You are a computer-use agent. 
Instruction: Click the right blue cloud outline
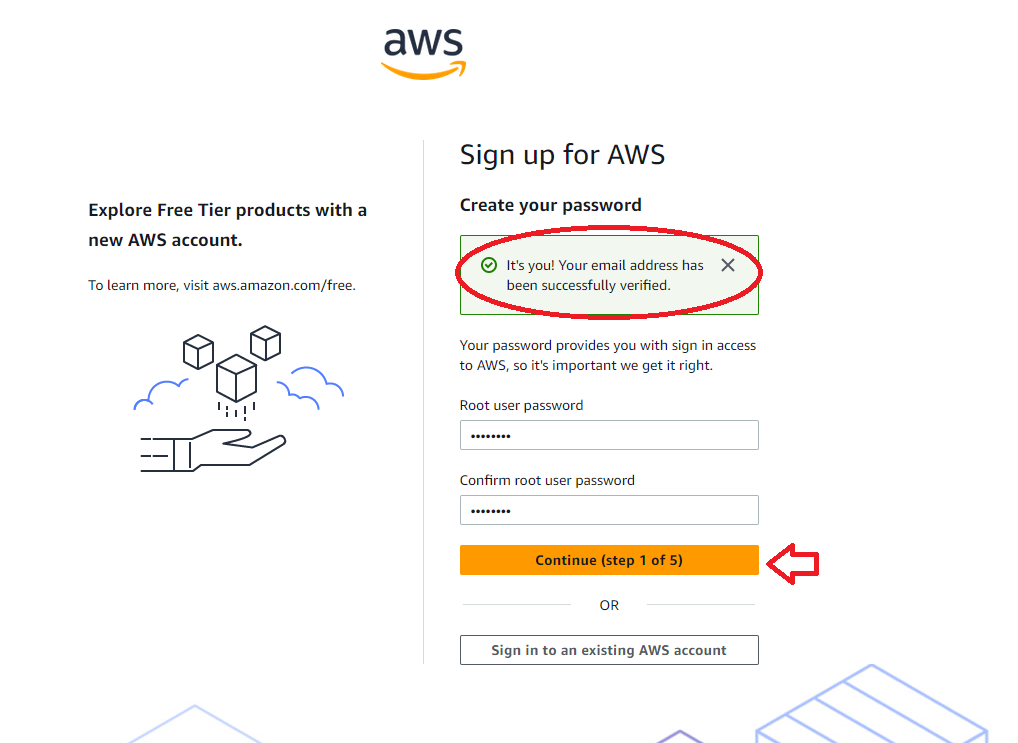tap(310, 388)
